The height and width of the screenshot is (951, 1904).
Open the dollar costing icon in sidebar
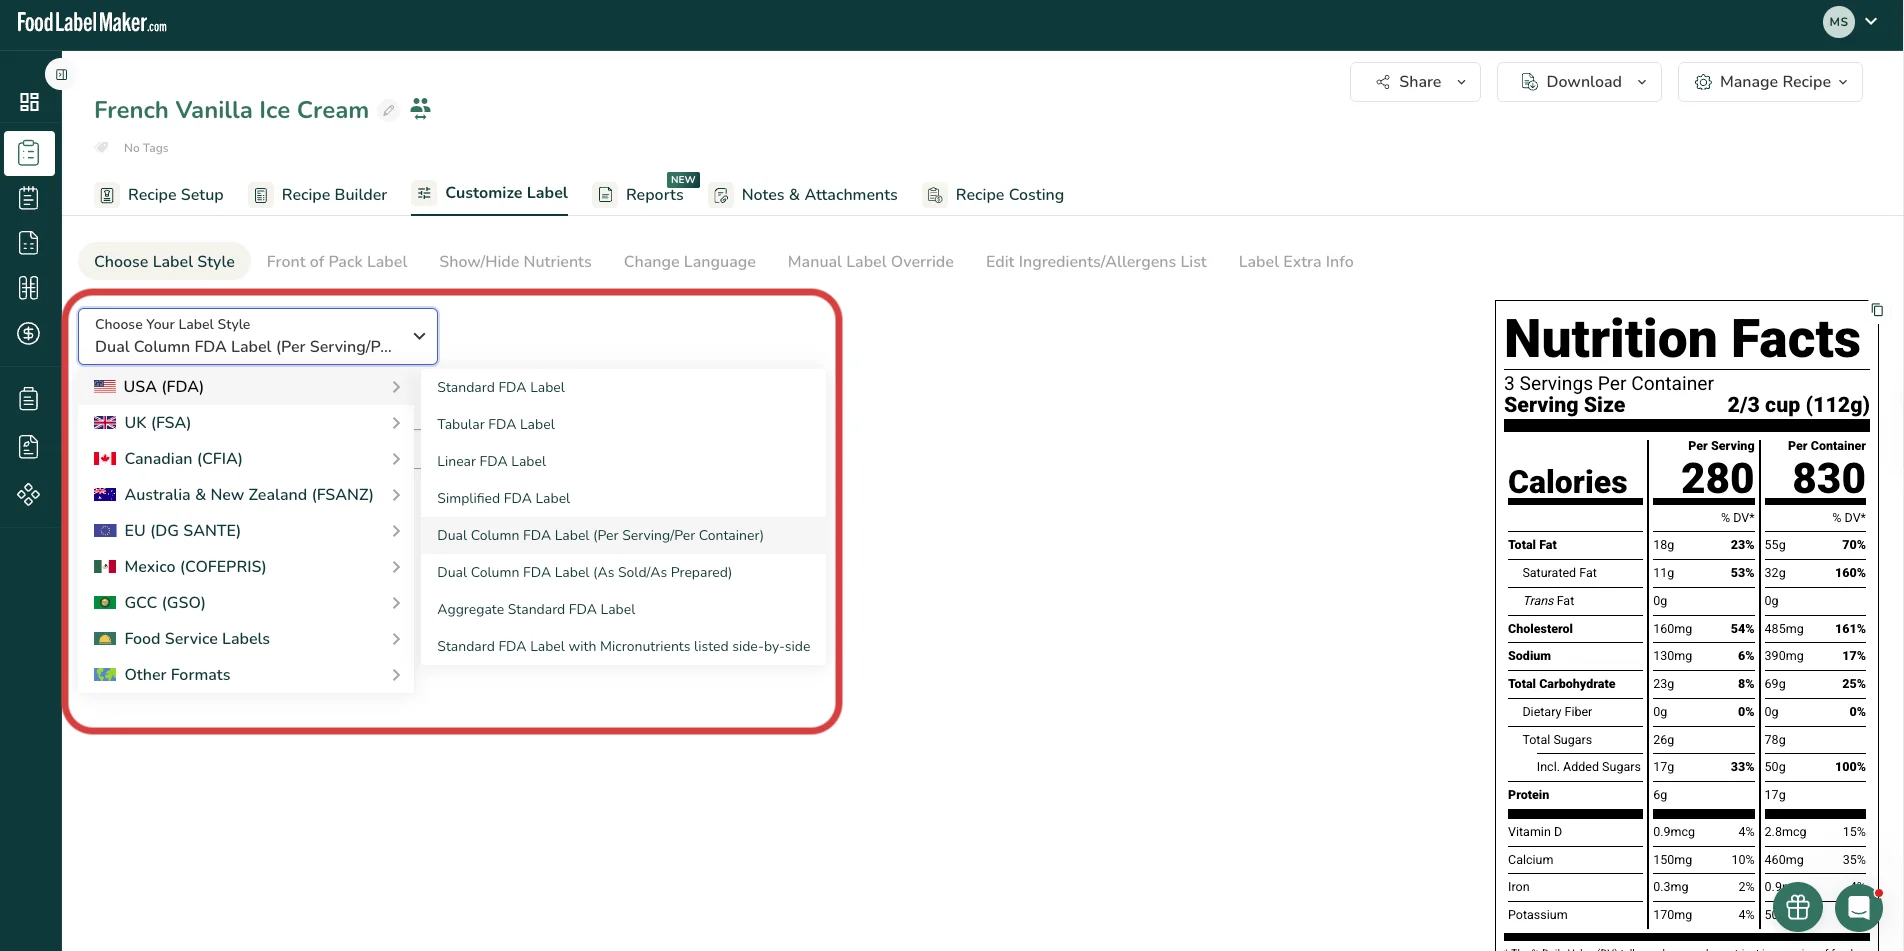pos(29,333)
